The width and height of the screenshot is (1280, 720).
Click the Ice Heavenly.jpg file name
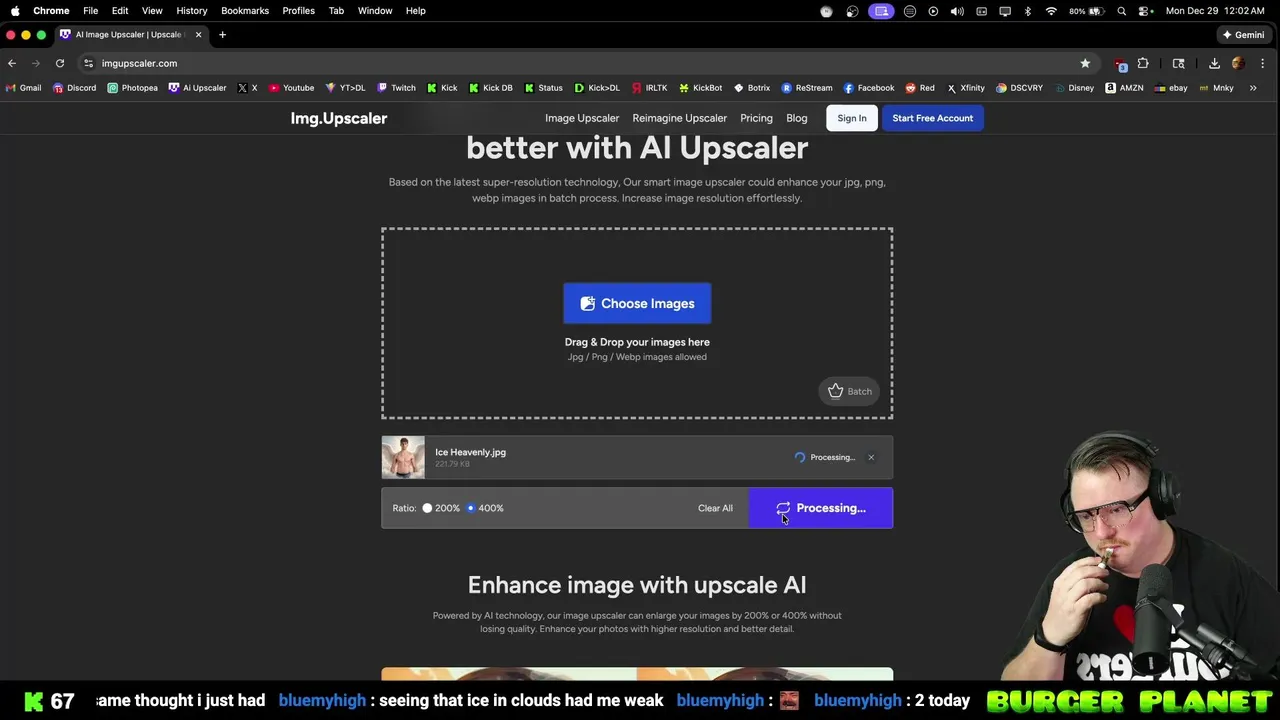[470, 452]
